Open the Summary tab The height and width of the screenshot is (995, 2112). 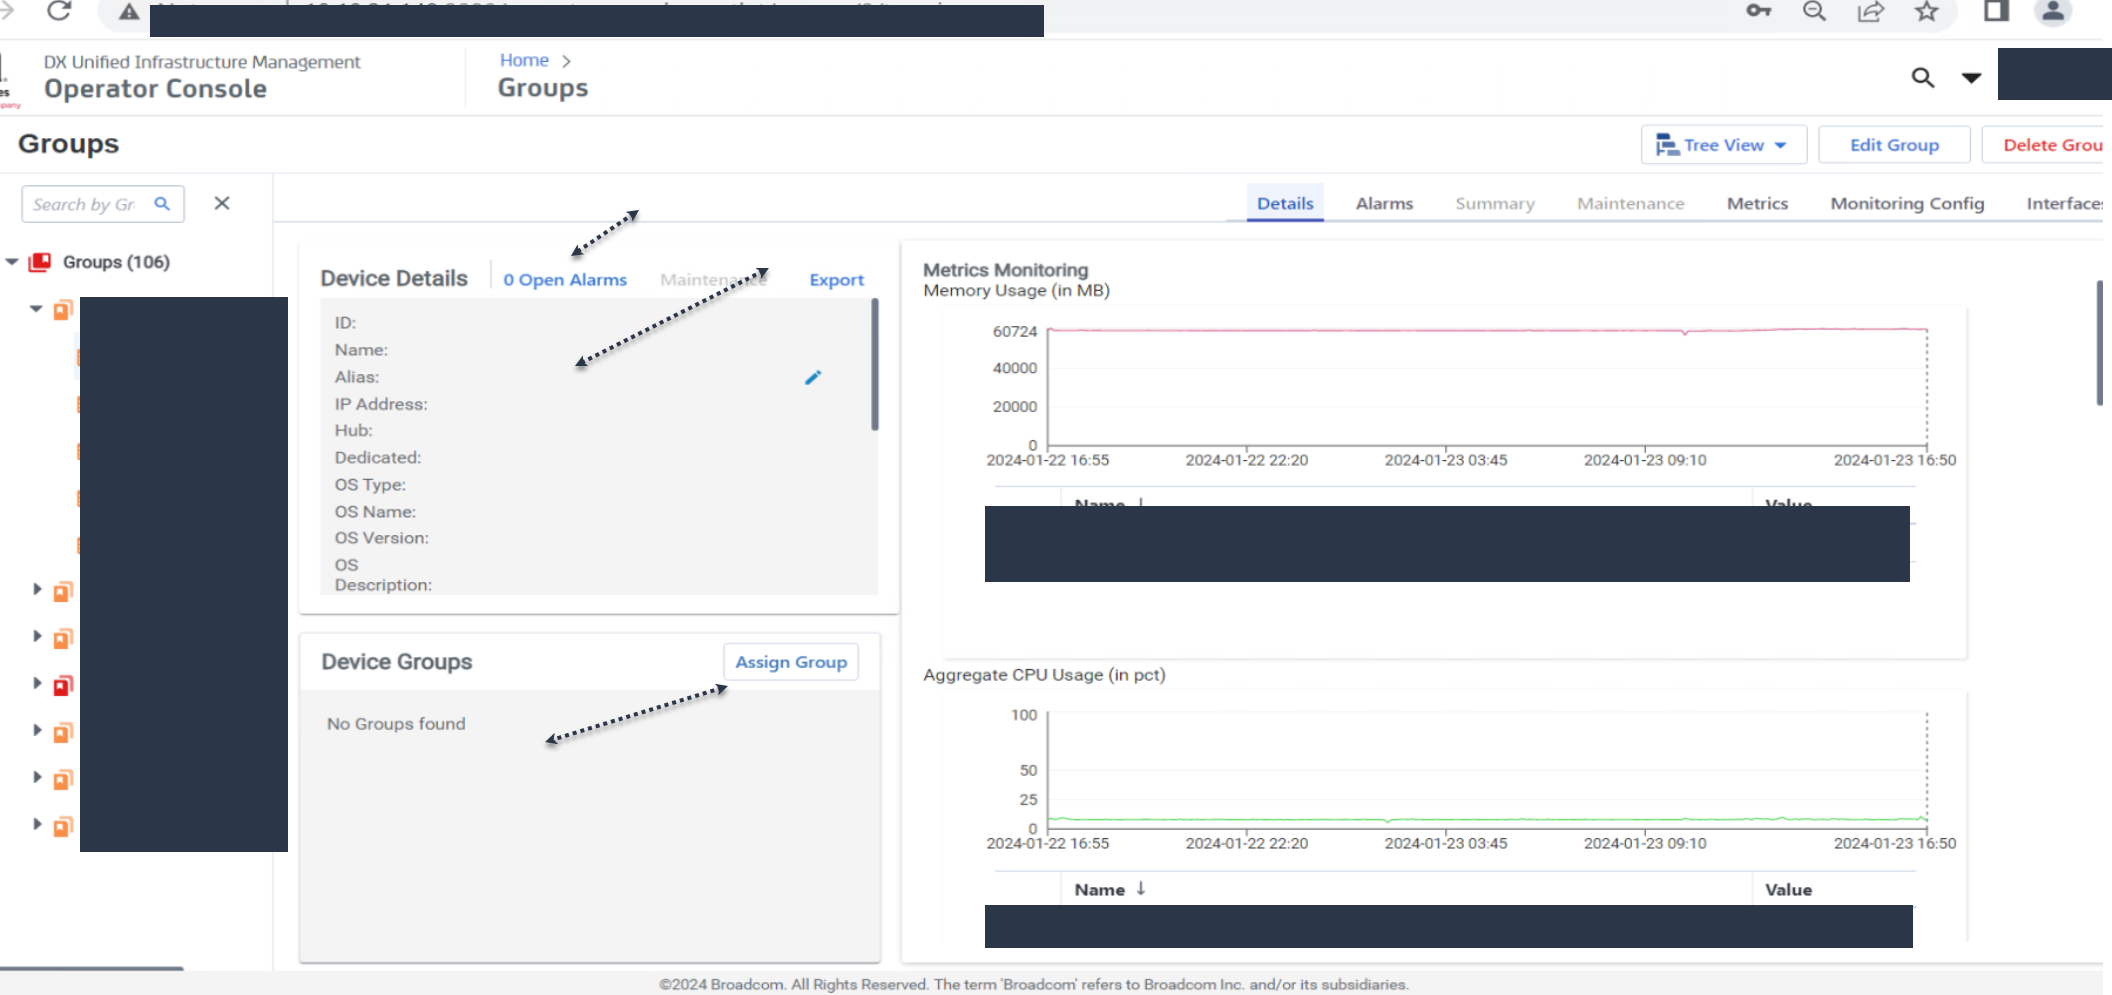point(1495,203)
